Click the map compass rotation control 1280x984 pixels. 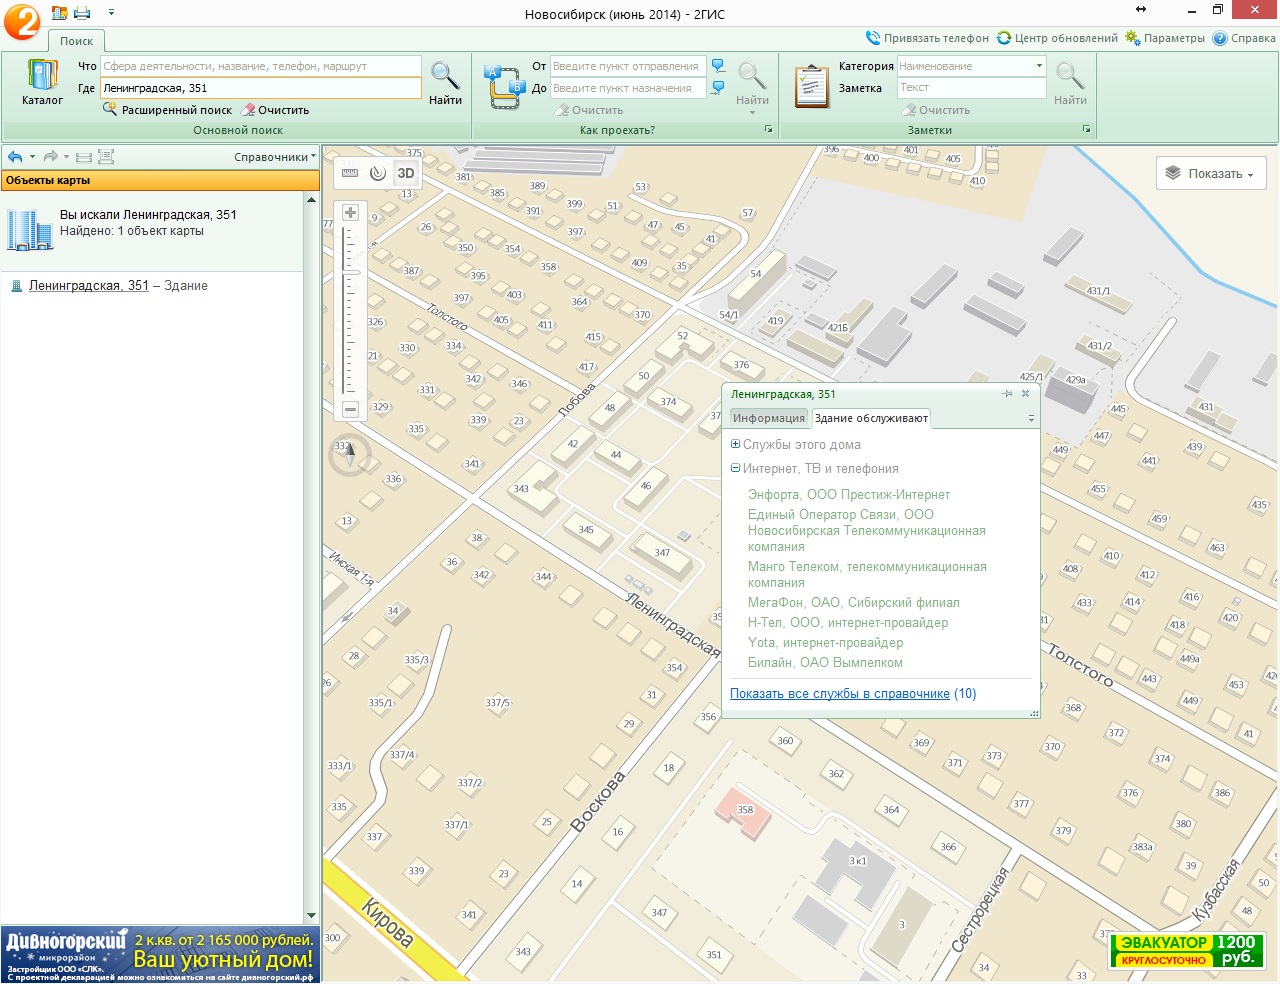tap(349, 456)
